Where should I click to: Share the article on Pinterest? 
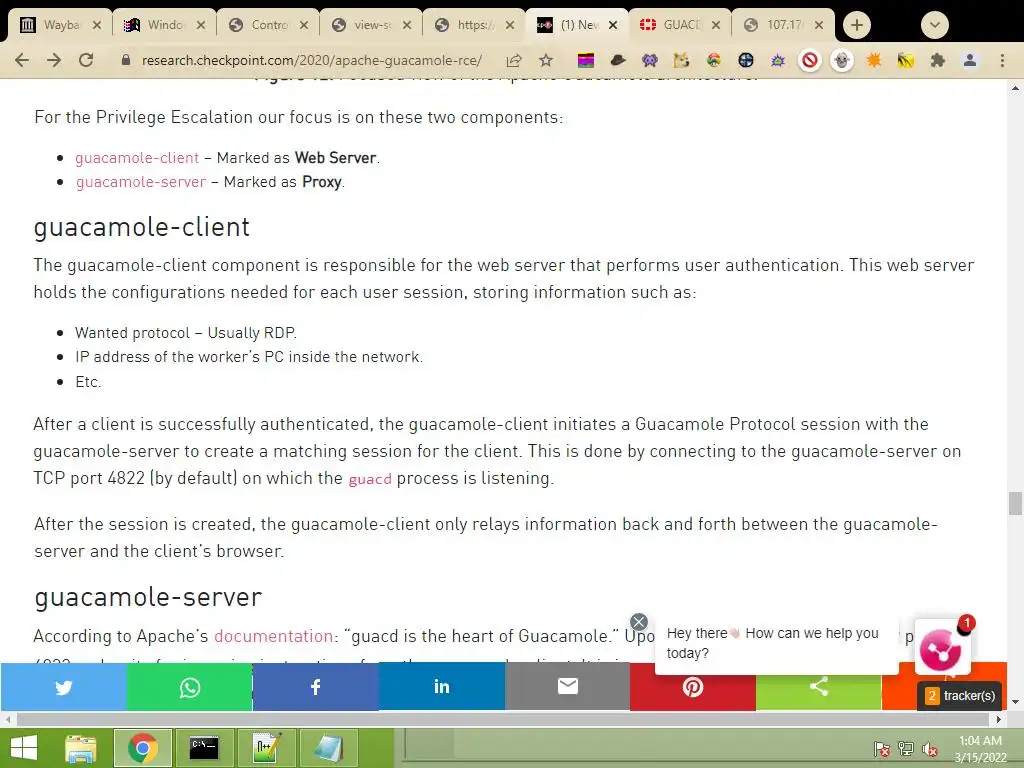coord(692,686)
